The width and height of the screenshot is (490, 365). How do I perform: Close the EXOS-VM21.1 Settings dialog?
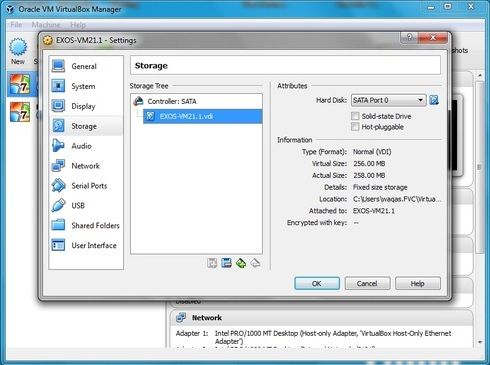tap(433, 37)
